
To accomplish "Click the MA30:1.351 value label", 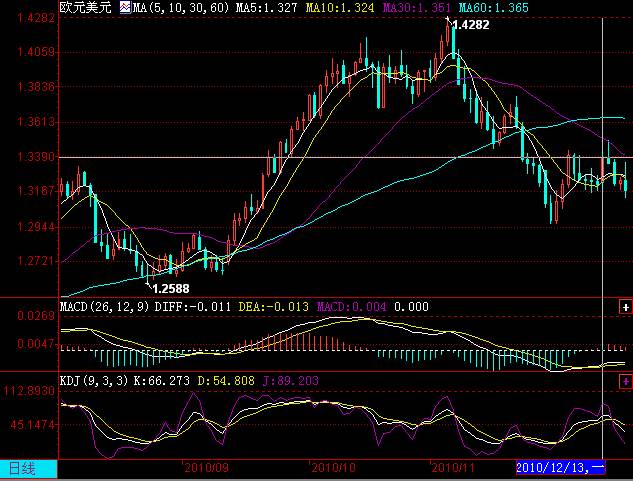I will [416, 8].
